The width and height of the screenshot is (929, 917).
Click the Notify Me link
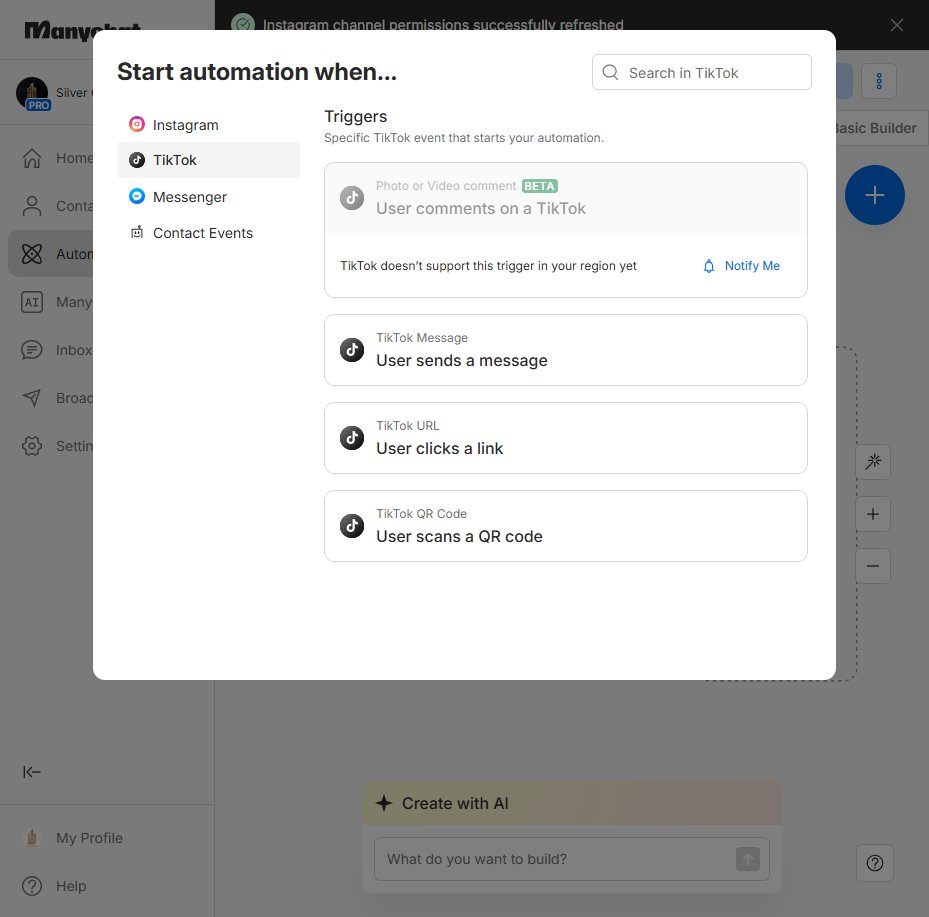click(752, 266)
